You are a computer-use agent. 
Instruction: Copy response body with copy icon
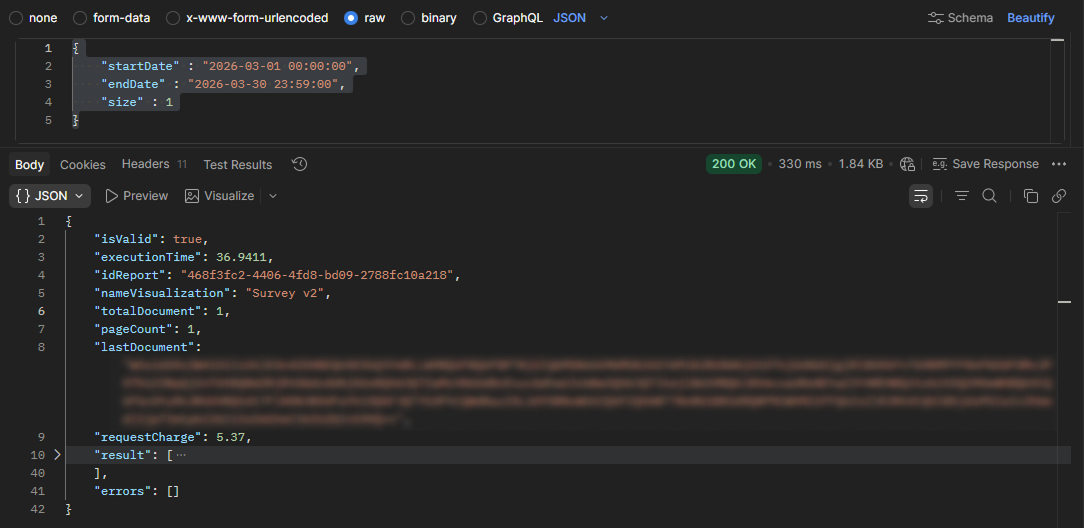click(1031, 196)
